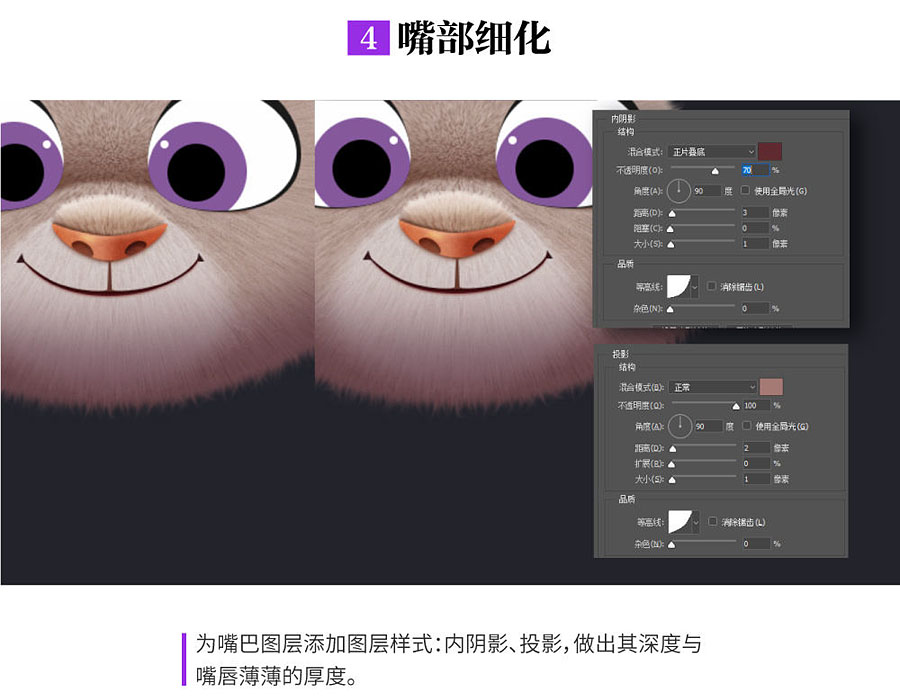Click the Inner Shadow distance field showing 3

point(754,212)
